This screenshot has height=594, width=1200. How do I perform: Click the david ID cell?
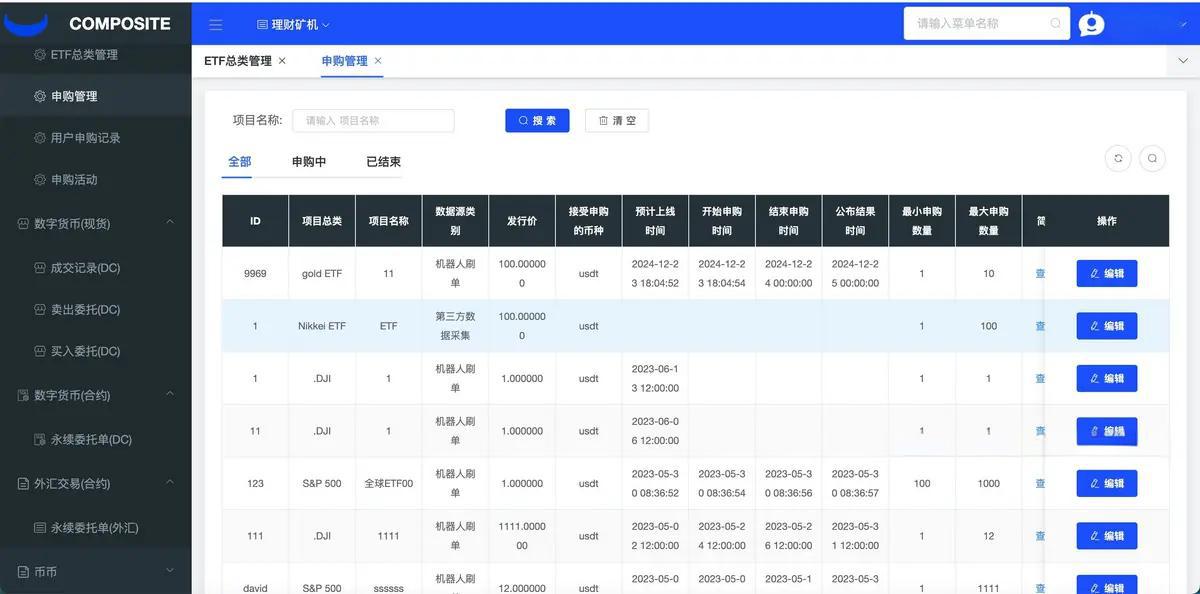(255, 588)
